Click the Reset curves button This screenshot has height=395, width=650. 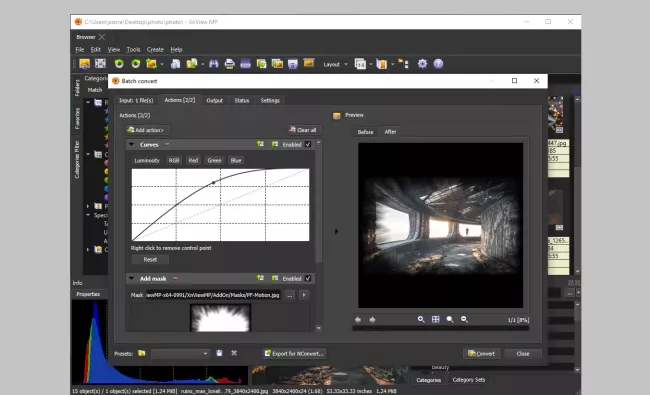point(150,259)
